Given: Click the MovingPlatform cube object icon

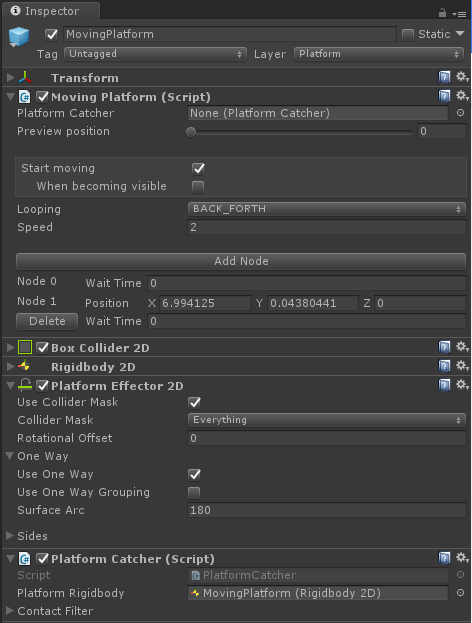Looking at the screenshot, I should click(x=19, y=37).
